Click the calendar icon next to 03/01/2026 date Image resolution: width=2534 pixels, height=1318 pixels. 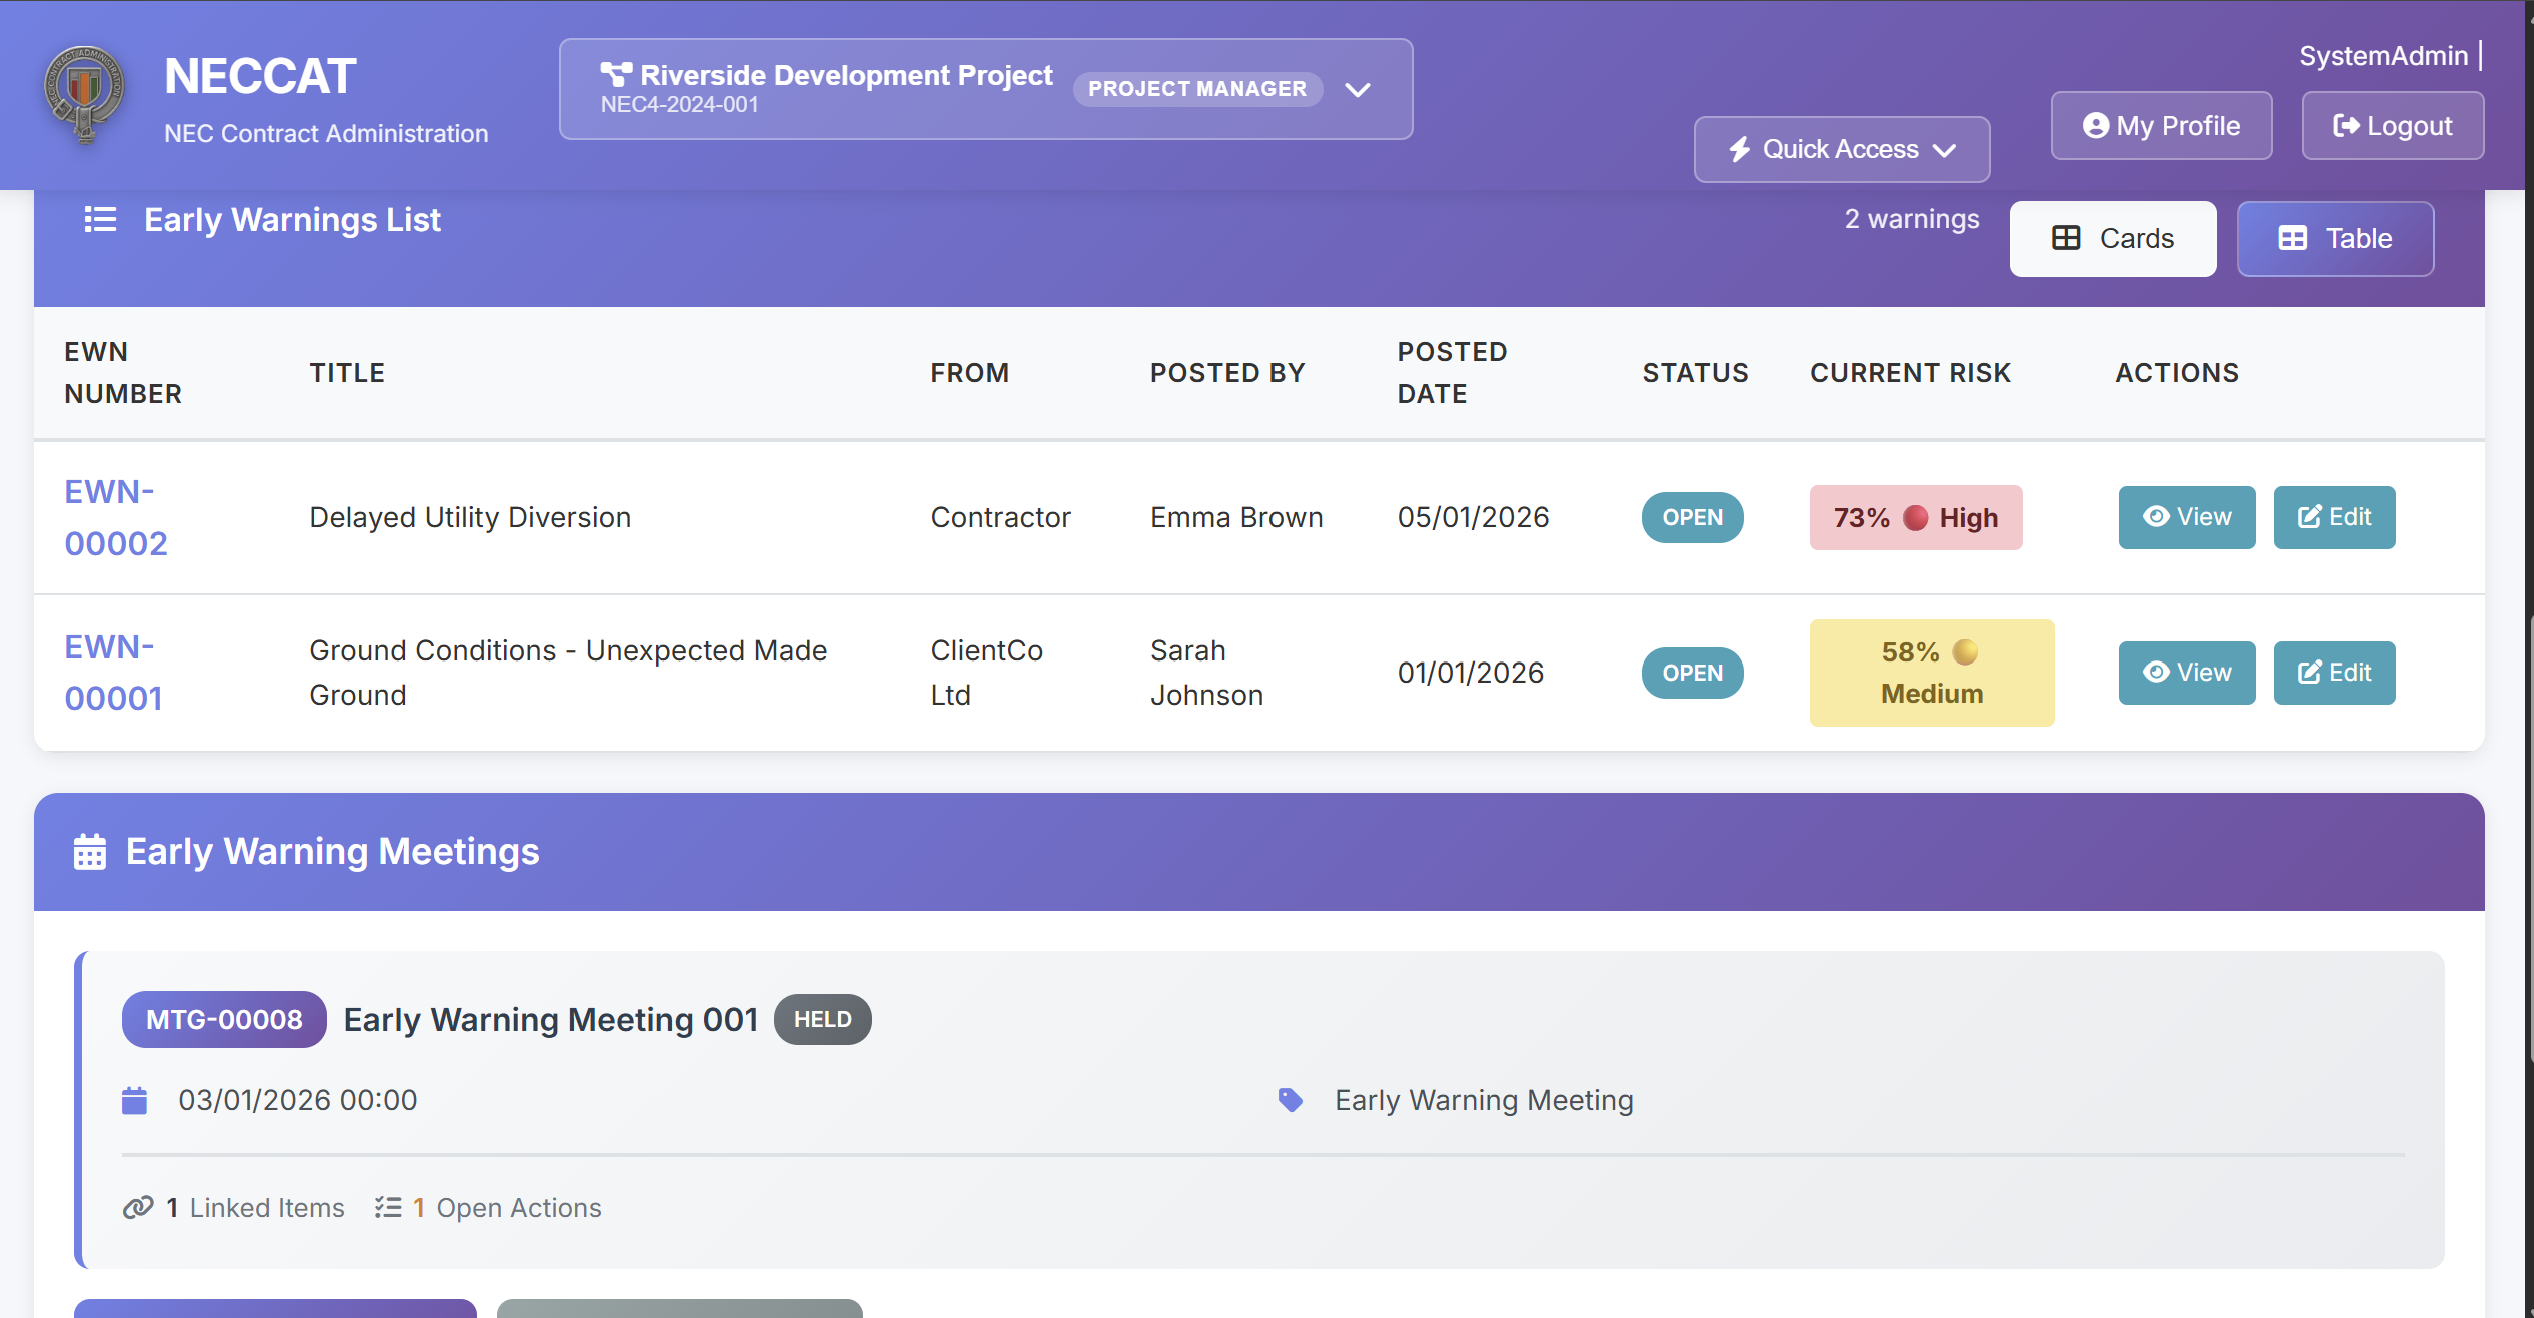pyautogui.click(x=134, y=1100)
